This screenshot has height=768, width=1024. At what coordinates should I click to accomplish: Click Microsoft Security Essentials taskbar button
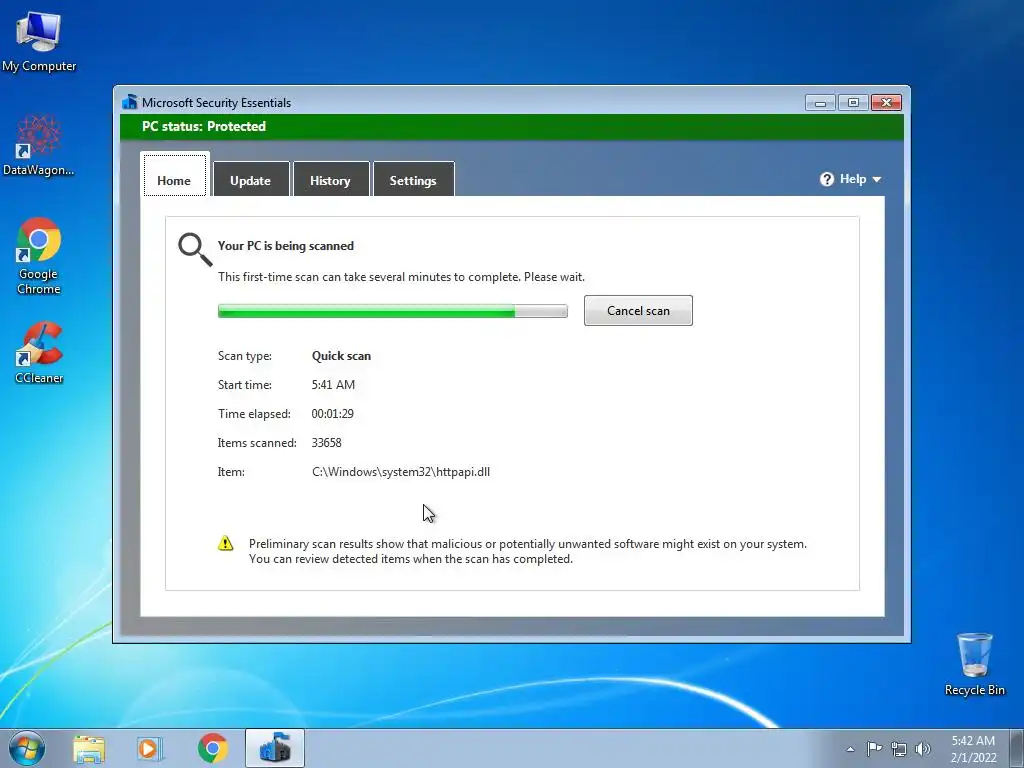click(275, 748)
